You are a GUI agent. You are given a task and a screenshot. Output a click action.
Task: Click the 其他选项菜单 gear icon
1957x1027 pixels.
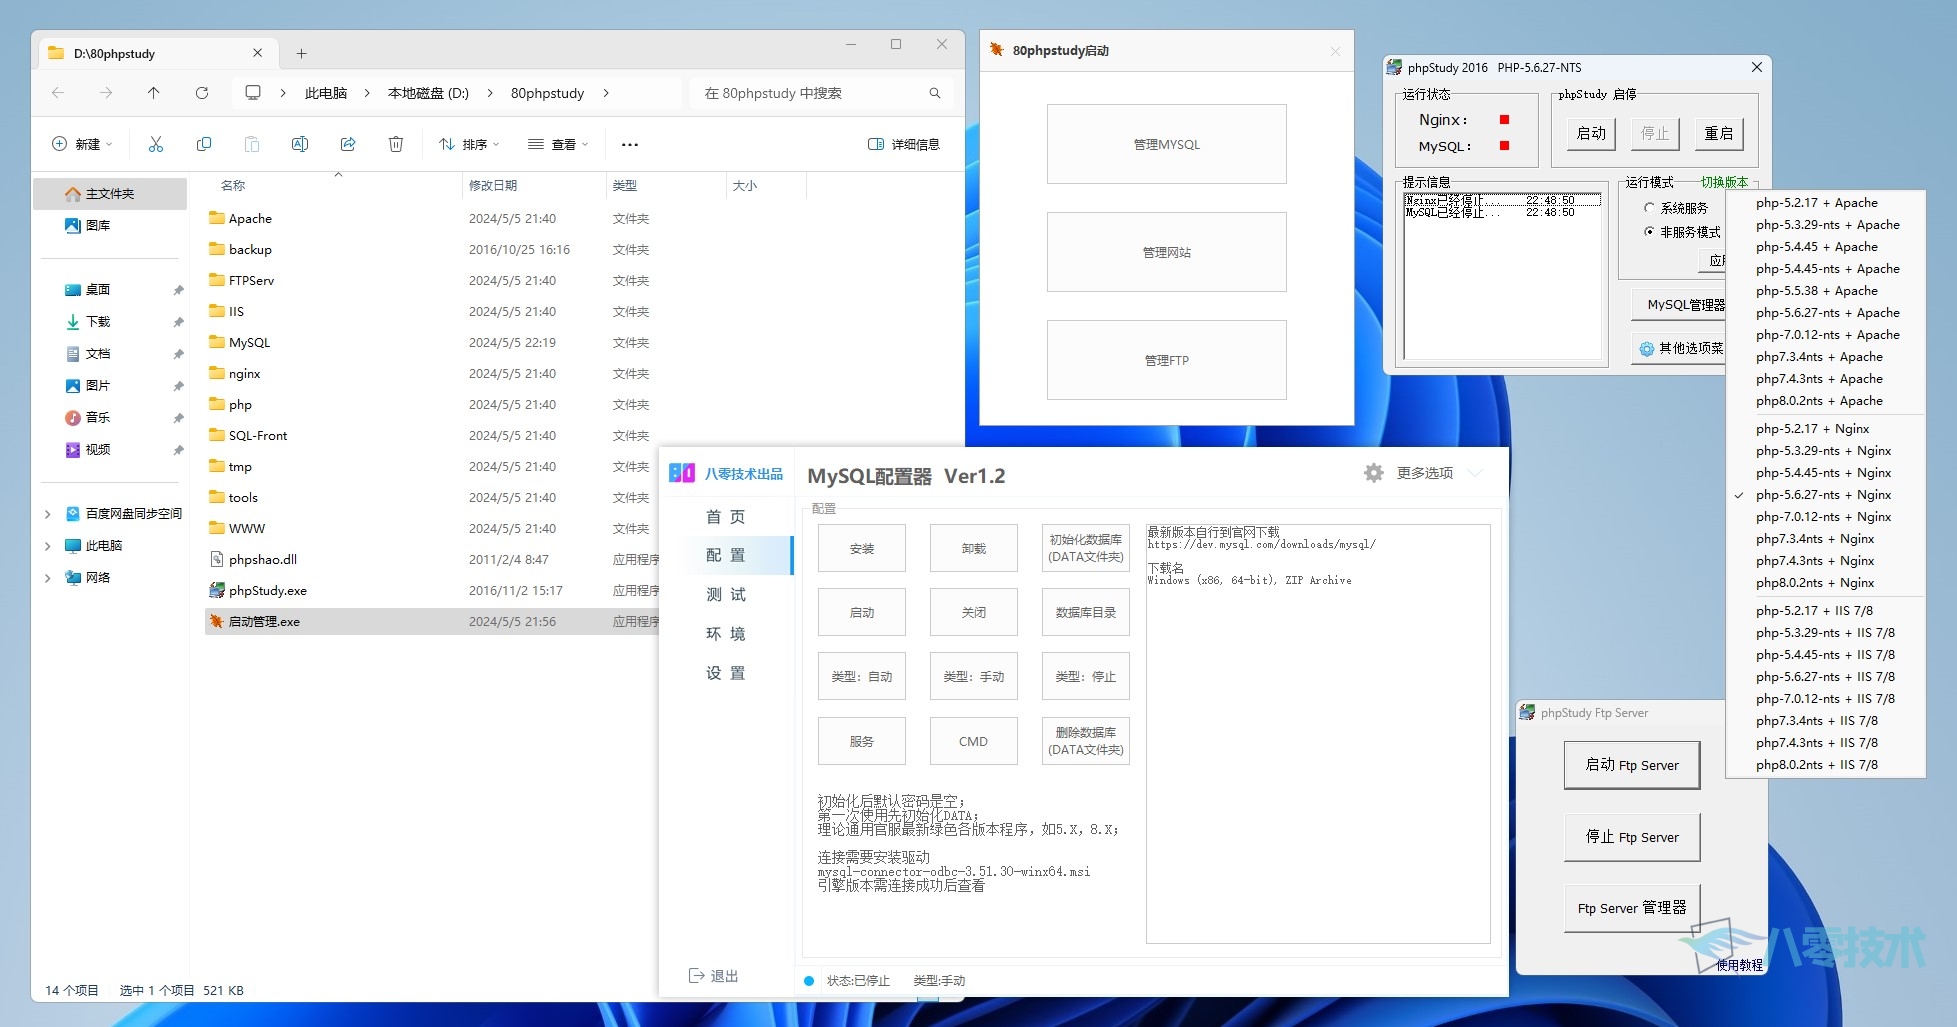click(x=1646, y=348)
